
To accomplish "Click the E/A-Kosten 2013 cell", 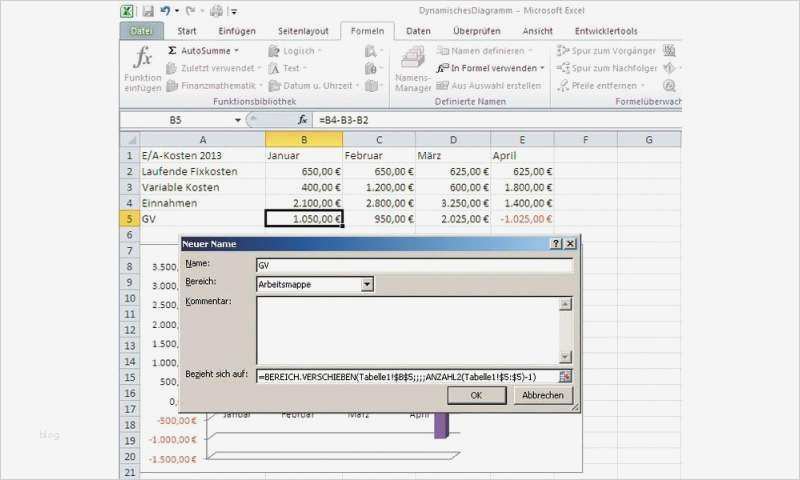I will (x=203, y=156).
